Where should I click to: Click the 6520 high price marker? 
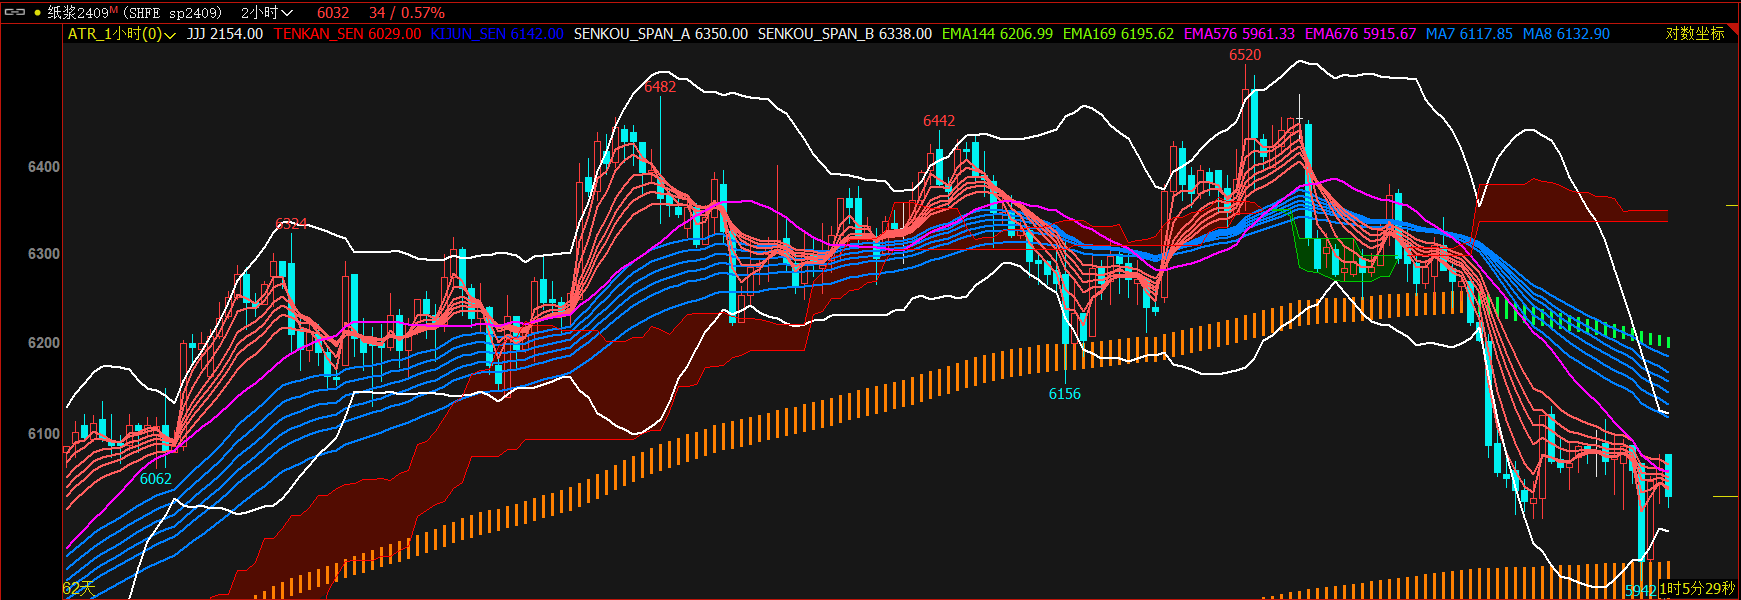(x=1245, y=55)
